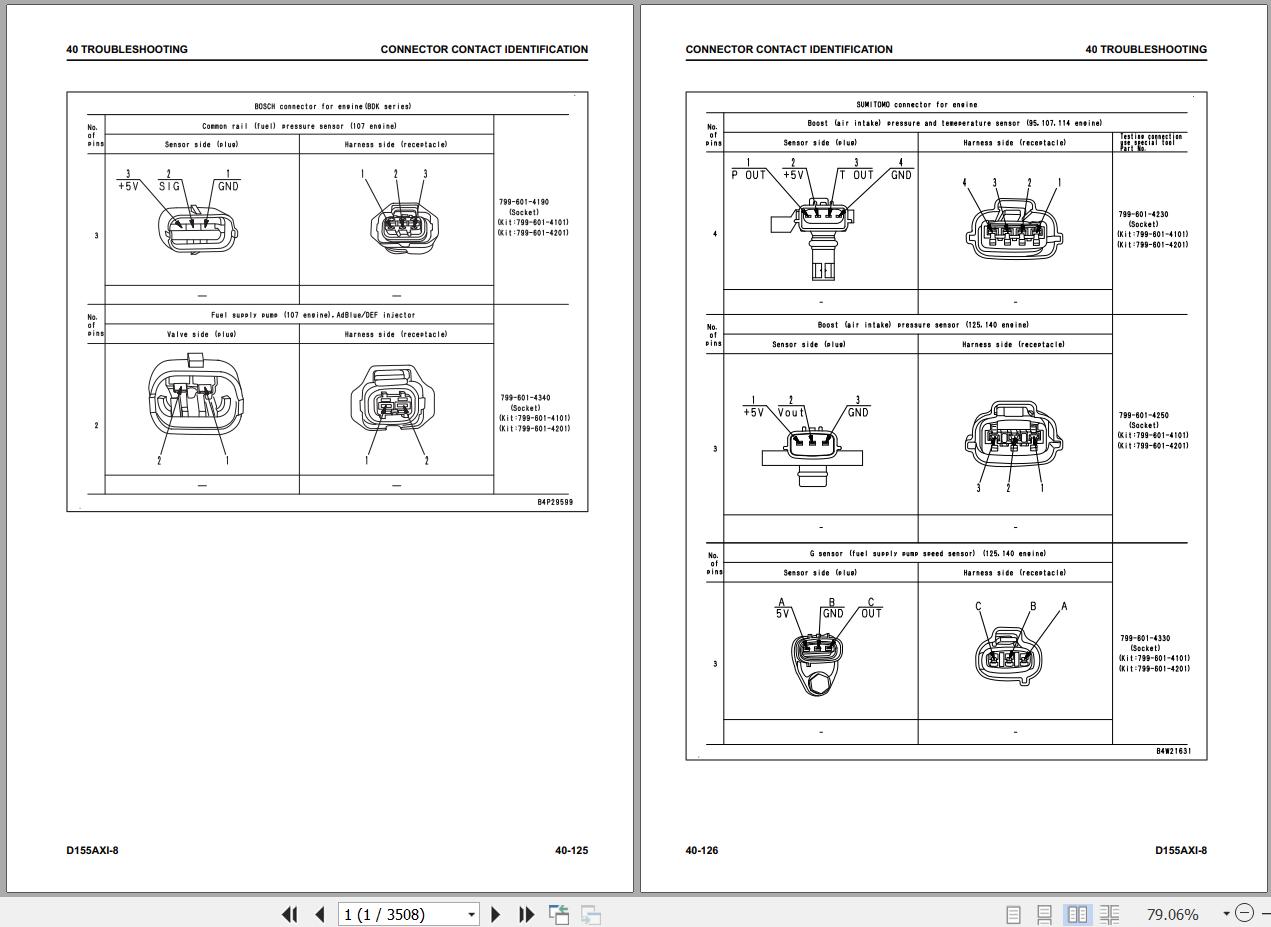Go forward to the next view
Image resolution: width=1271 pixels, height=927 pixels.
click(591, 914)
